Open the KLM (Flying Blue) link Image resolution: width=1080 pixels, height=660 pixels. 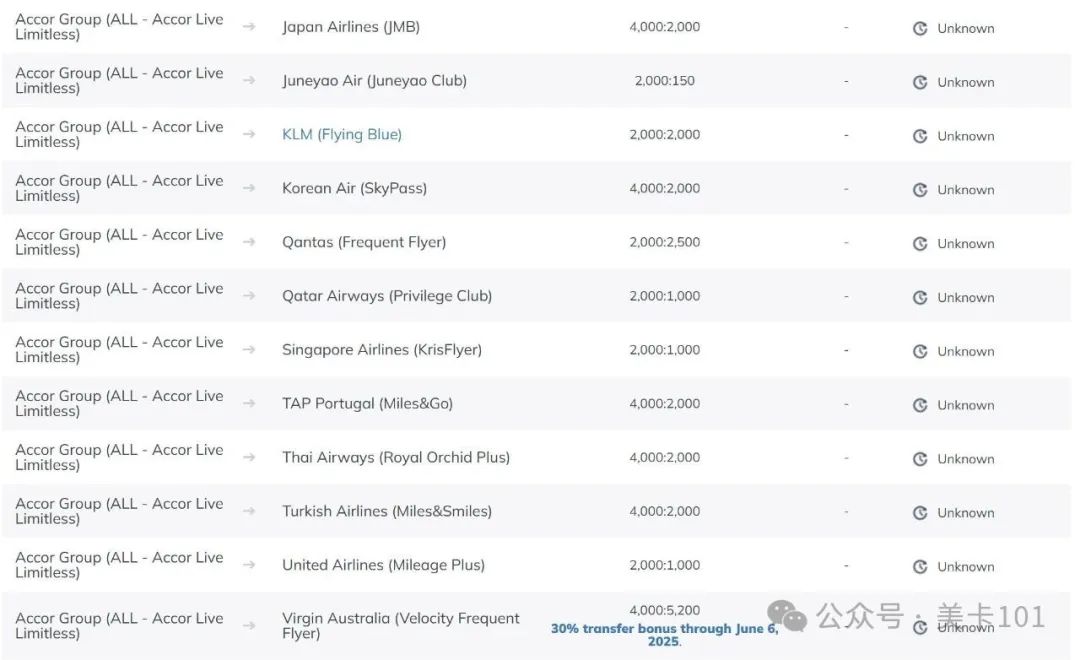coord(342,134)
